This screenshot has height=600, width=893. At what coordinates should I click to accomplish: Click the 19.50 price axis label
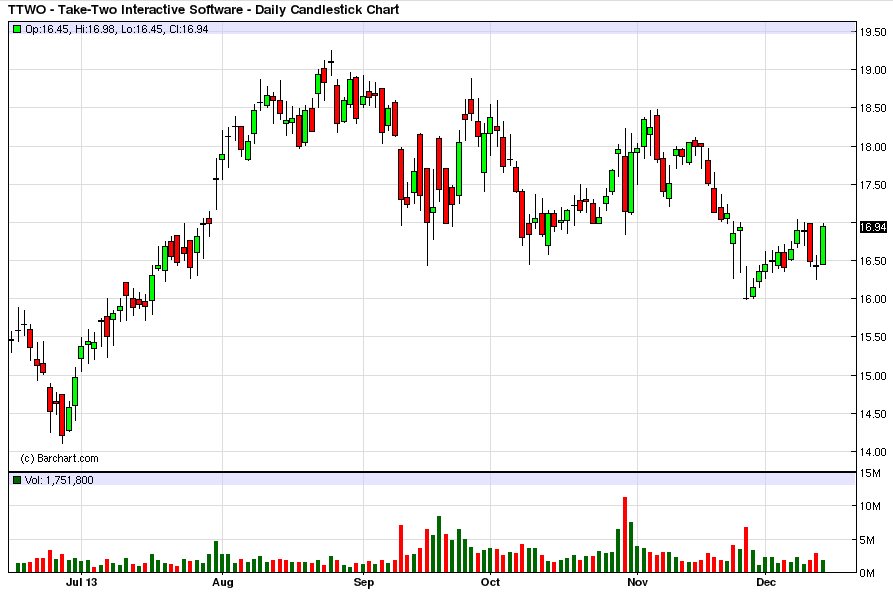(872, 32)
